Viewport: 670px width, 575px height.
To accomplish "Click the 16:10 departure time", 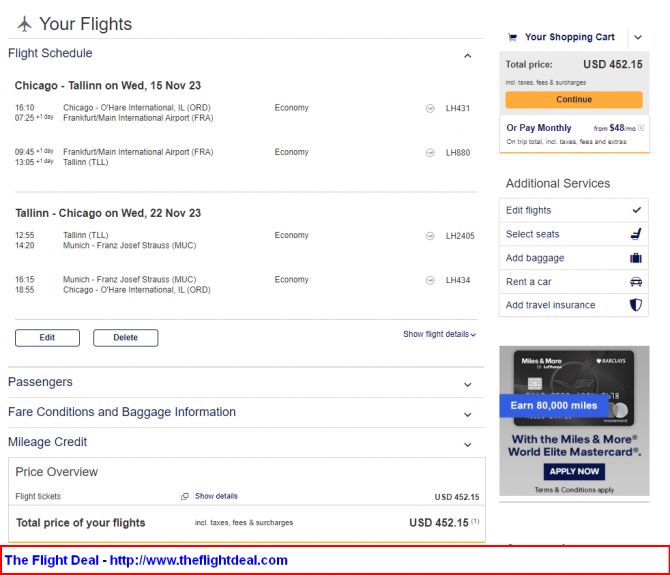I will 24,108.
